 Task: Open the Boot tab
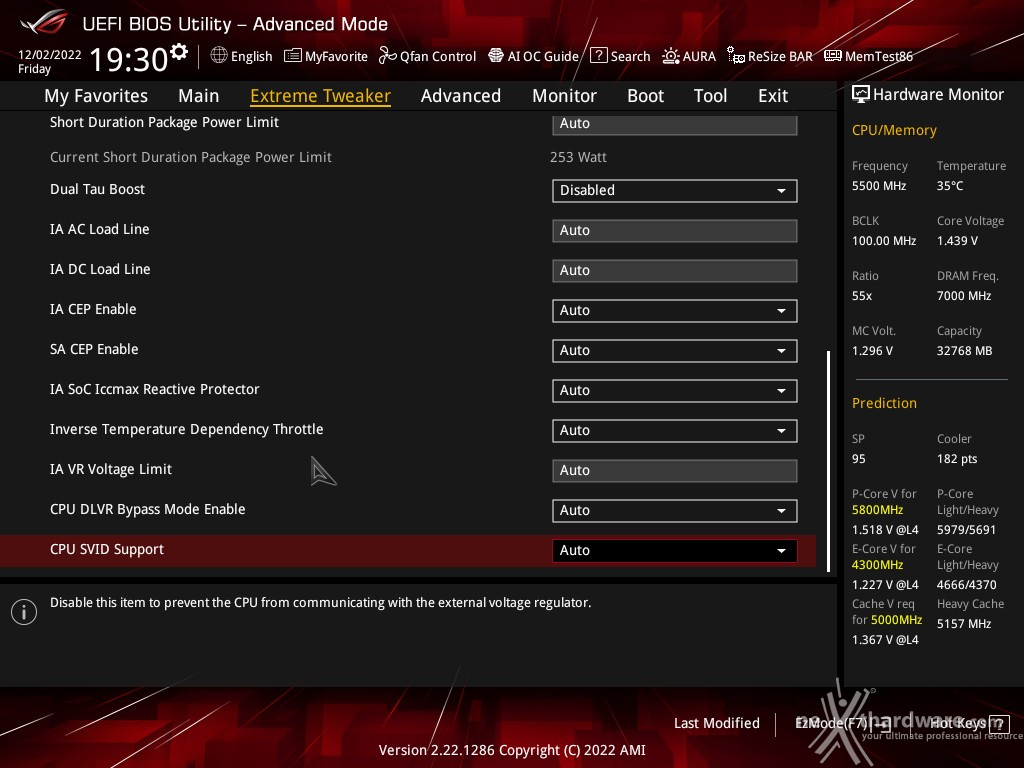(x=645, y=96)
